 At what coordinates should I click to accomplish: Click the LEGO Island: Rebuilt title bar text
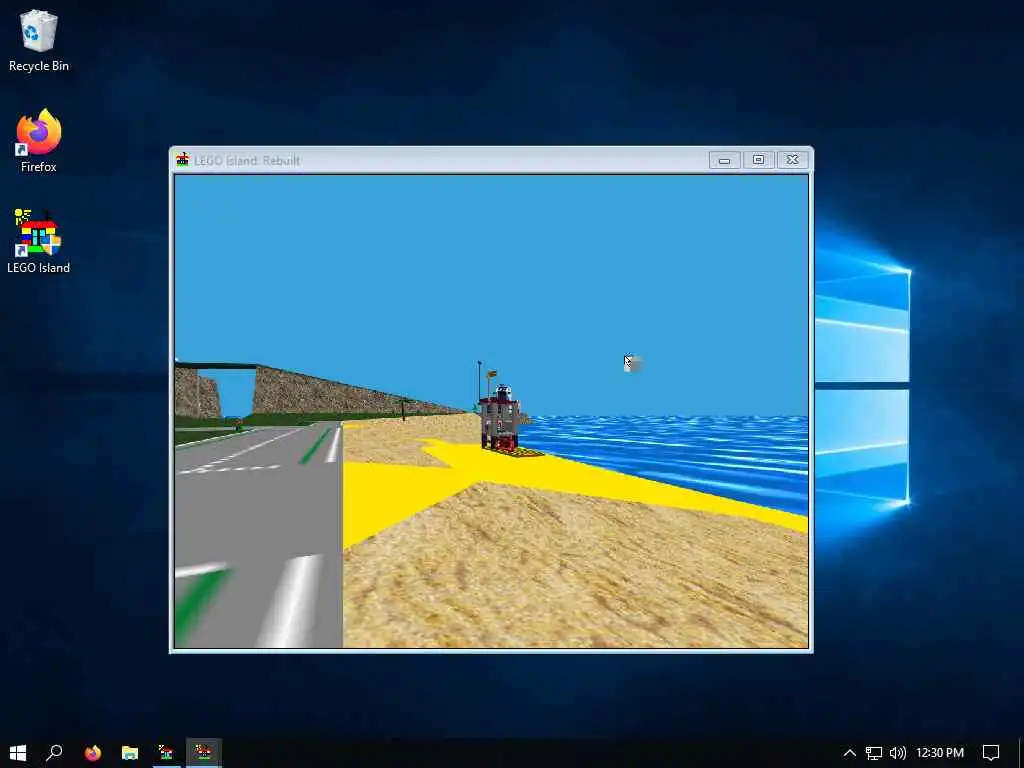(x=247, y=161)
